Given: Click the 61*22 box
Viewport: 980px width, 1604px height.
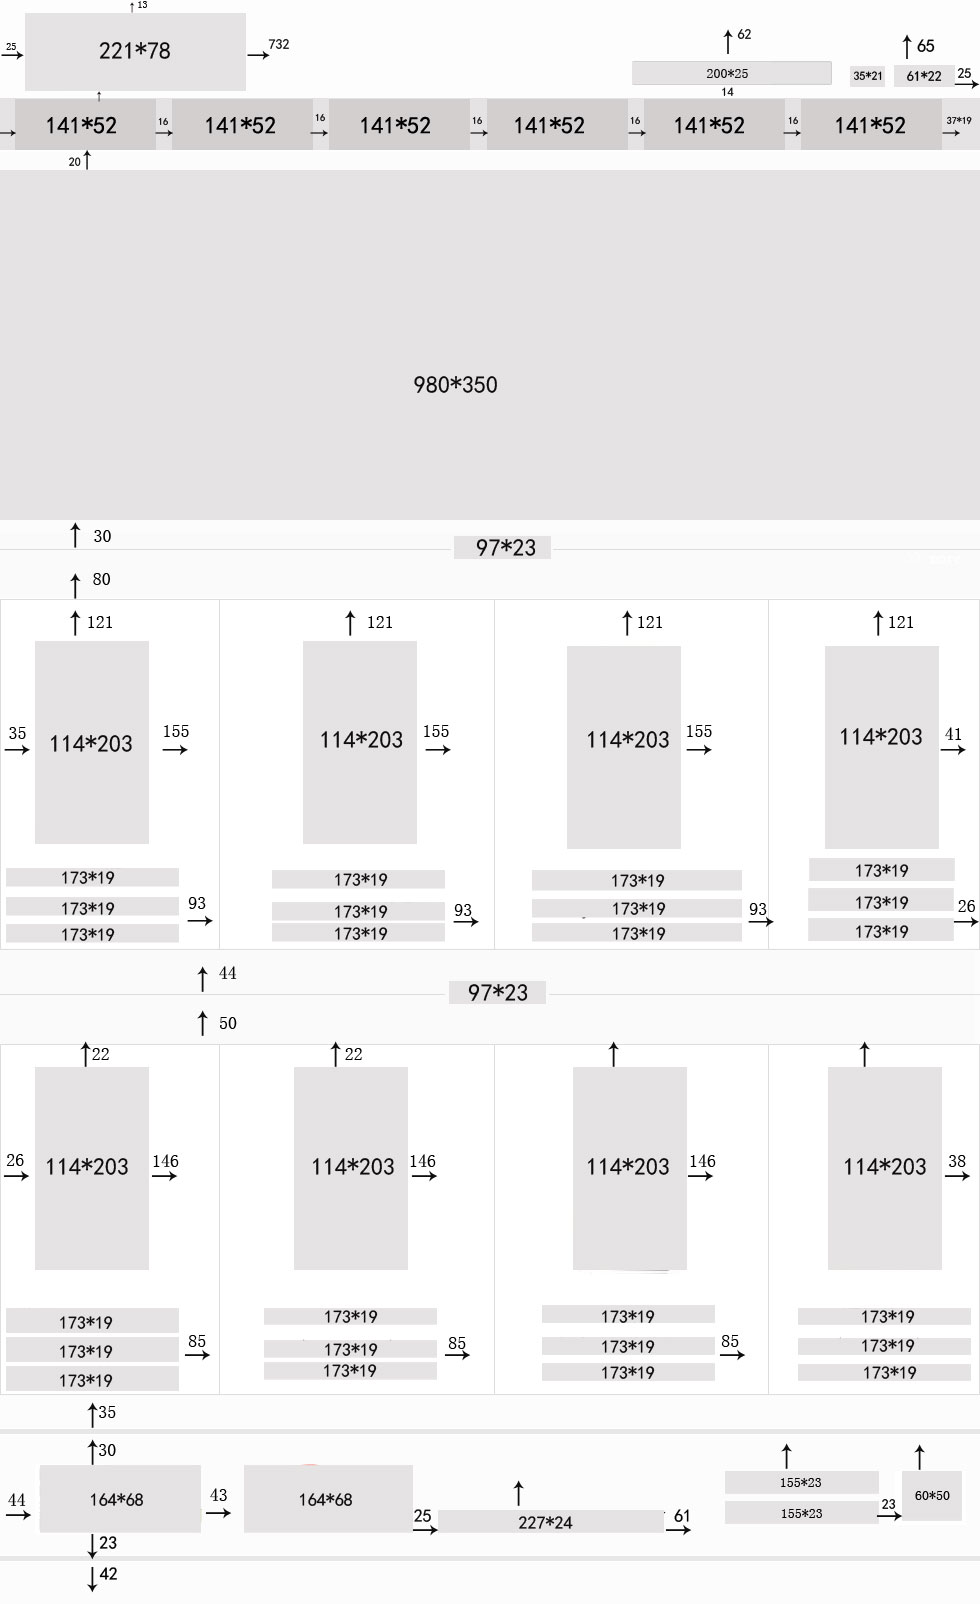Looking at the screenshot, I should pos(924,76).
